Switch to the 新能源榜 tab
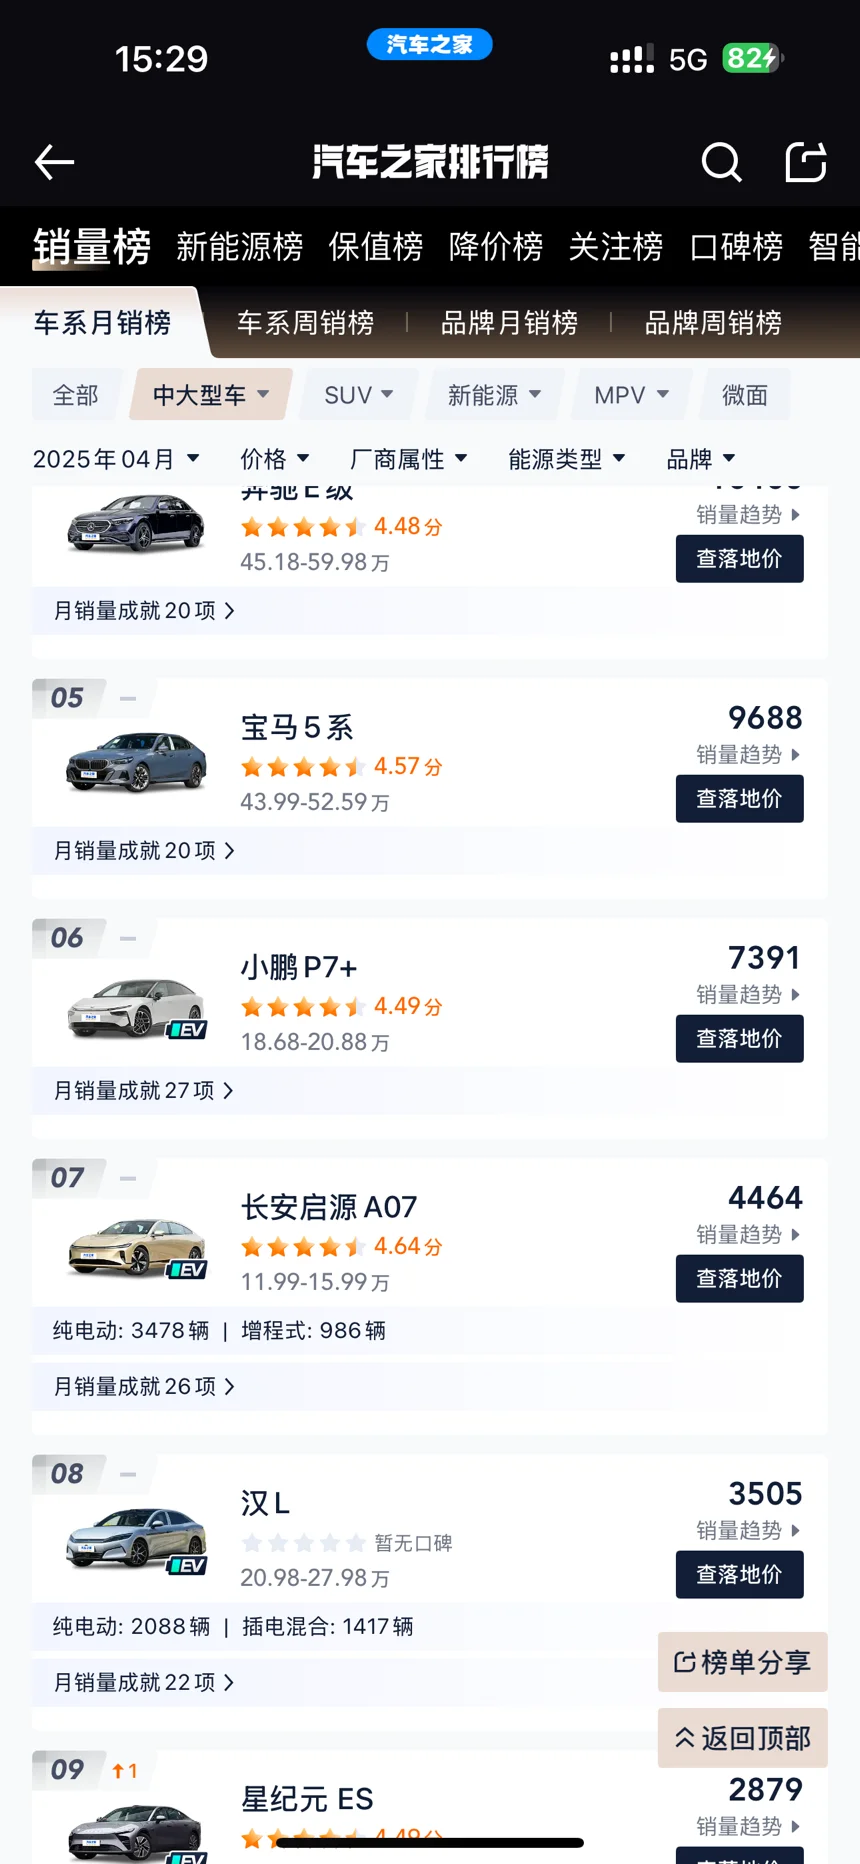Image resolution: width=860 pixels, height=1864 pixels. (x=240, y=246)
